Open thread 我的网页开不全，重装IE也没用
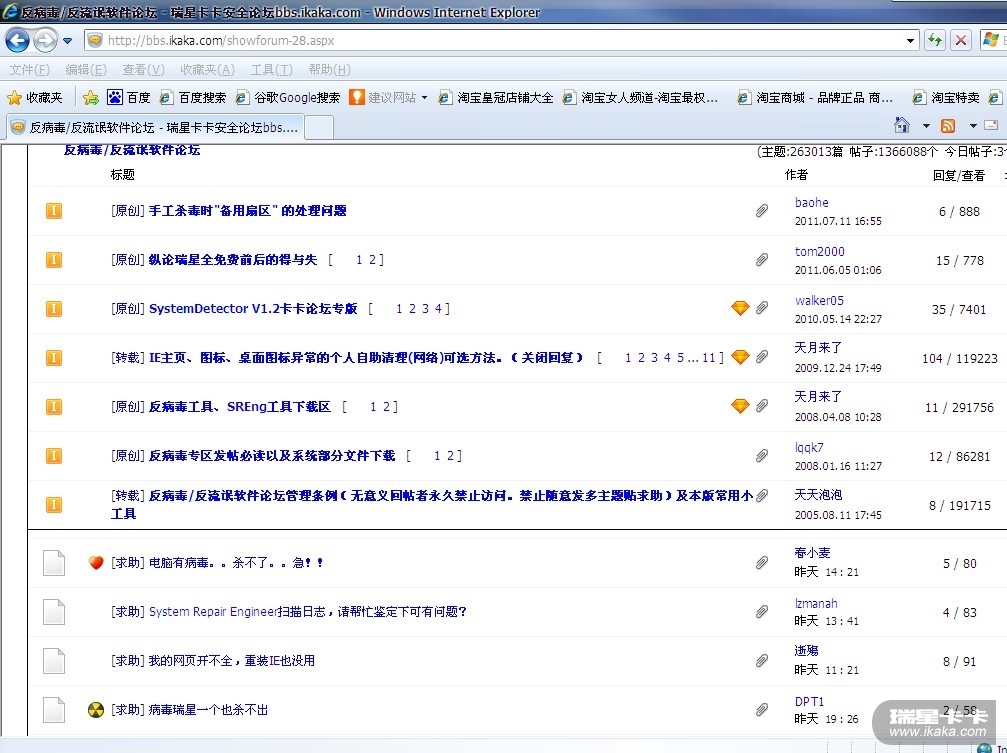The image size is (1007, 753). pos(232,660)
